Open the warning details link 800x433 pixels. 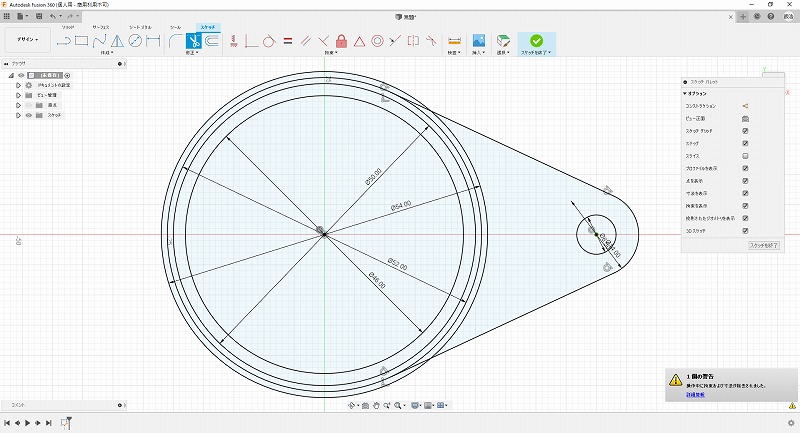pos(694,395)
